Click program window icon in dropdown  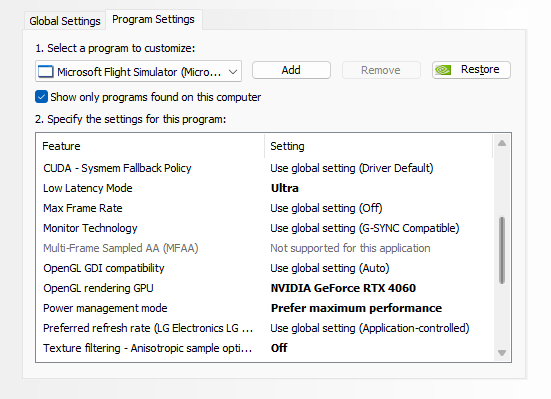tap(46, 72)
